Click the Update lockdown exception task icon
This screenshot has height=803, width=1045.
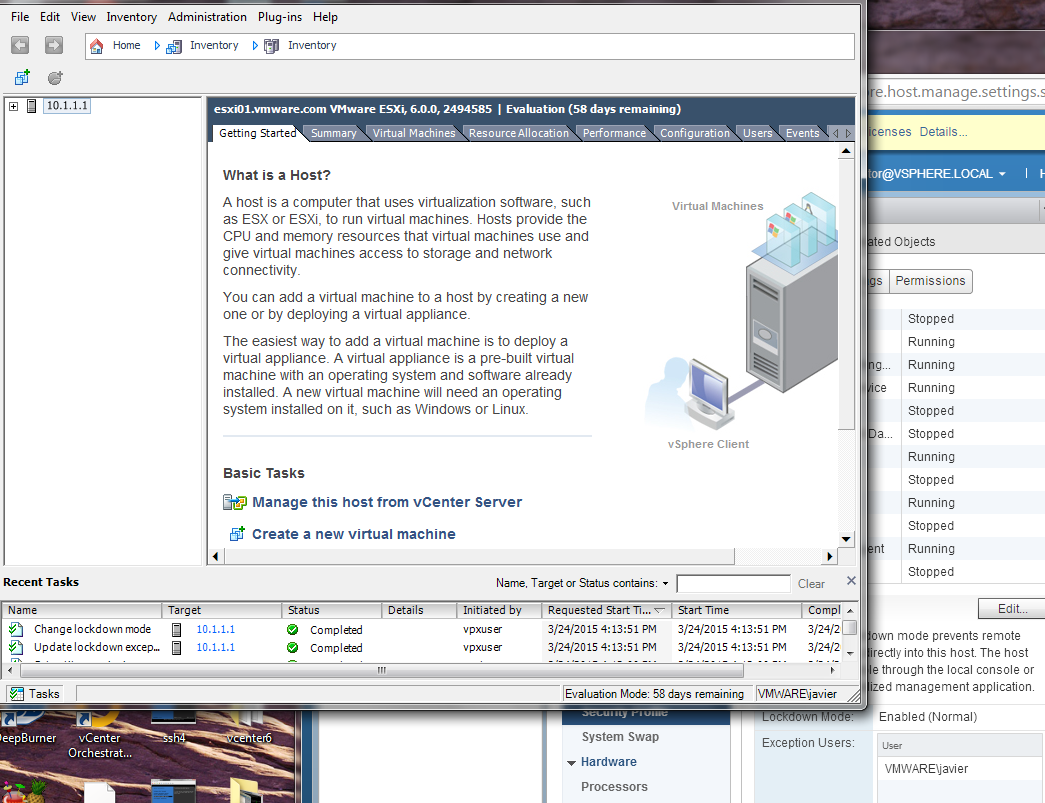point(16,647)
